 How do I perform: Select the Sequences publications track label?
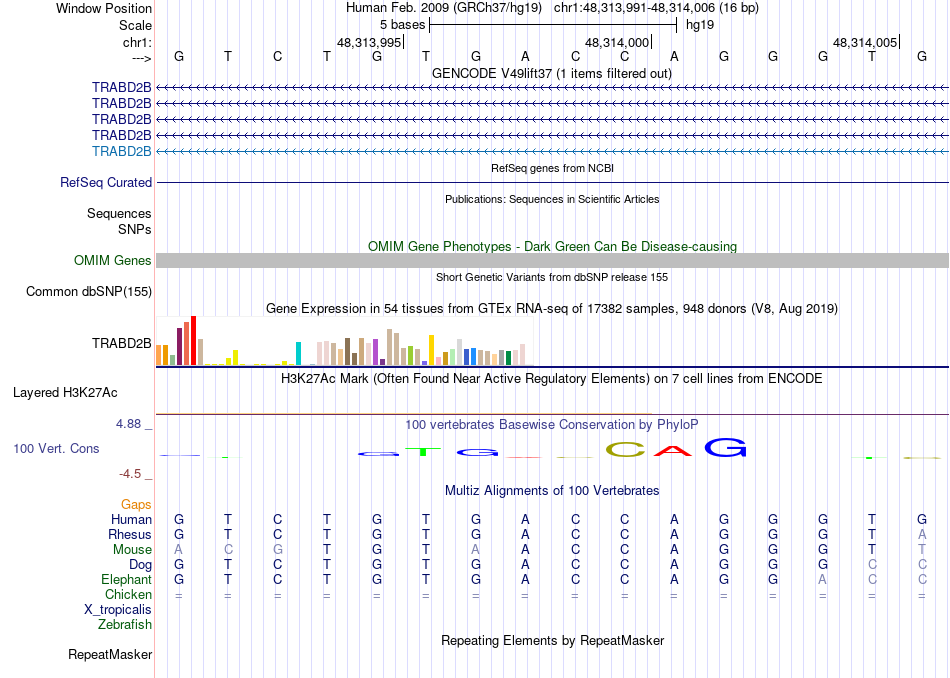[119, 213]
